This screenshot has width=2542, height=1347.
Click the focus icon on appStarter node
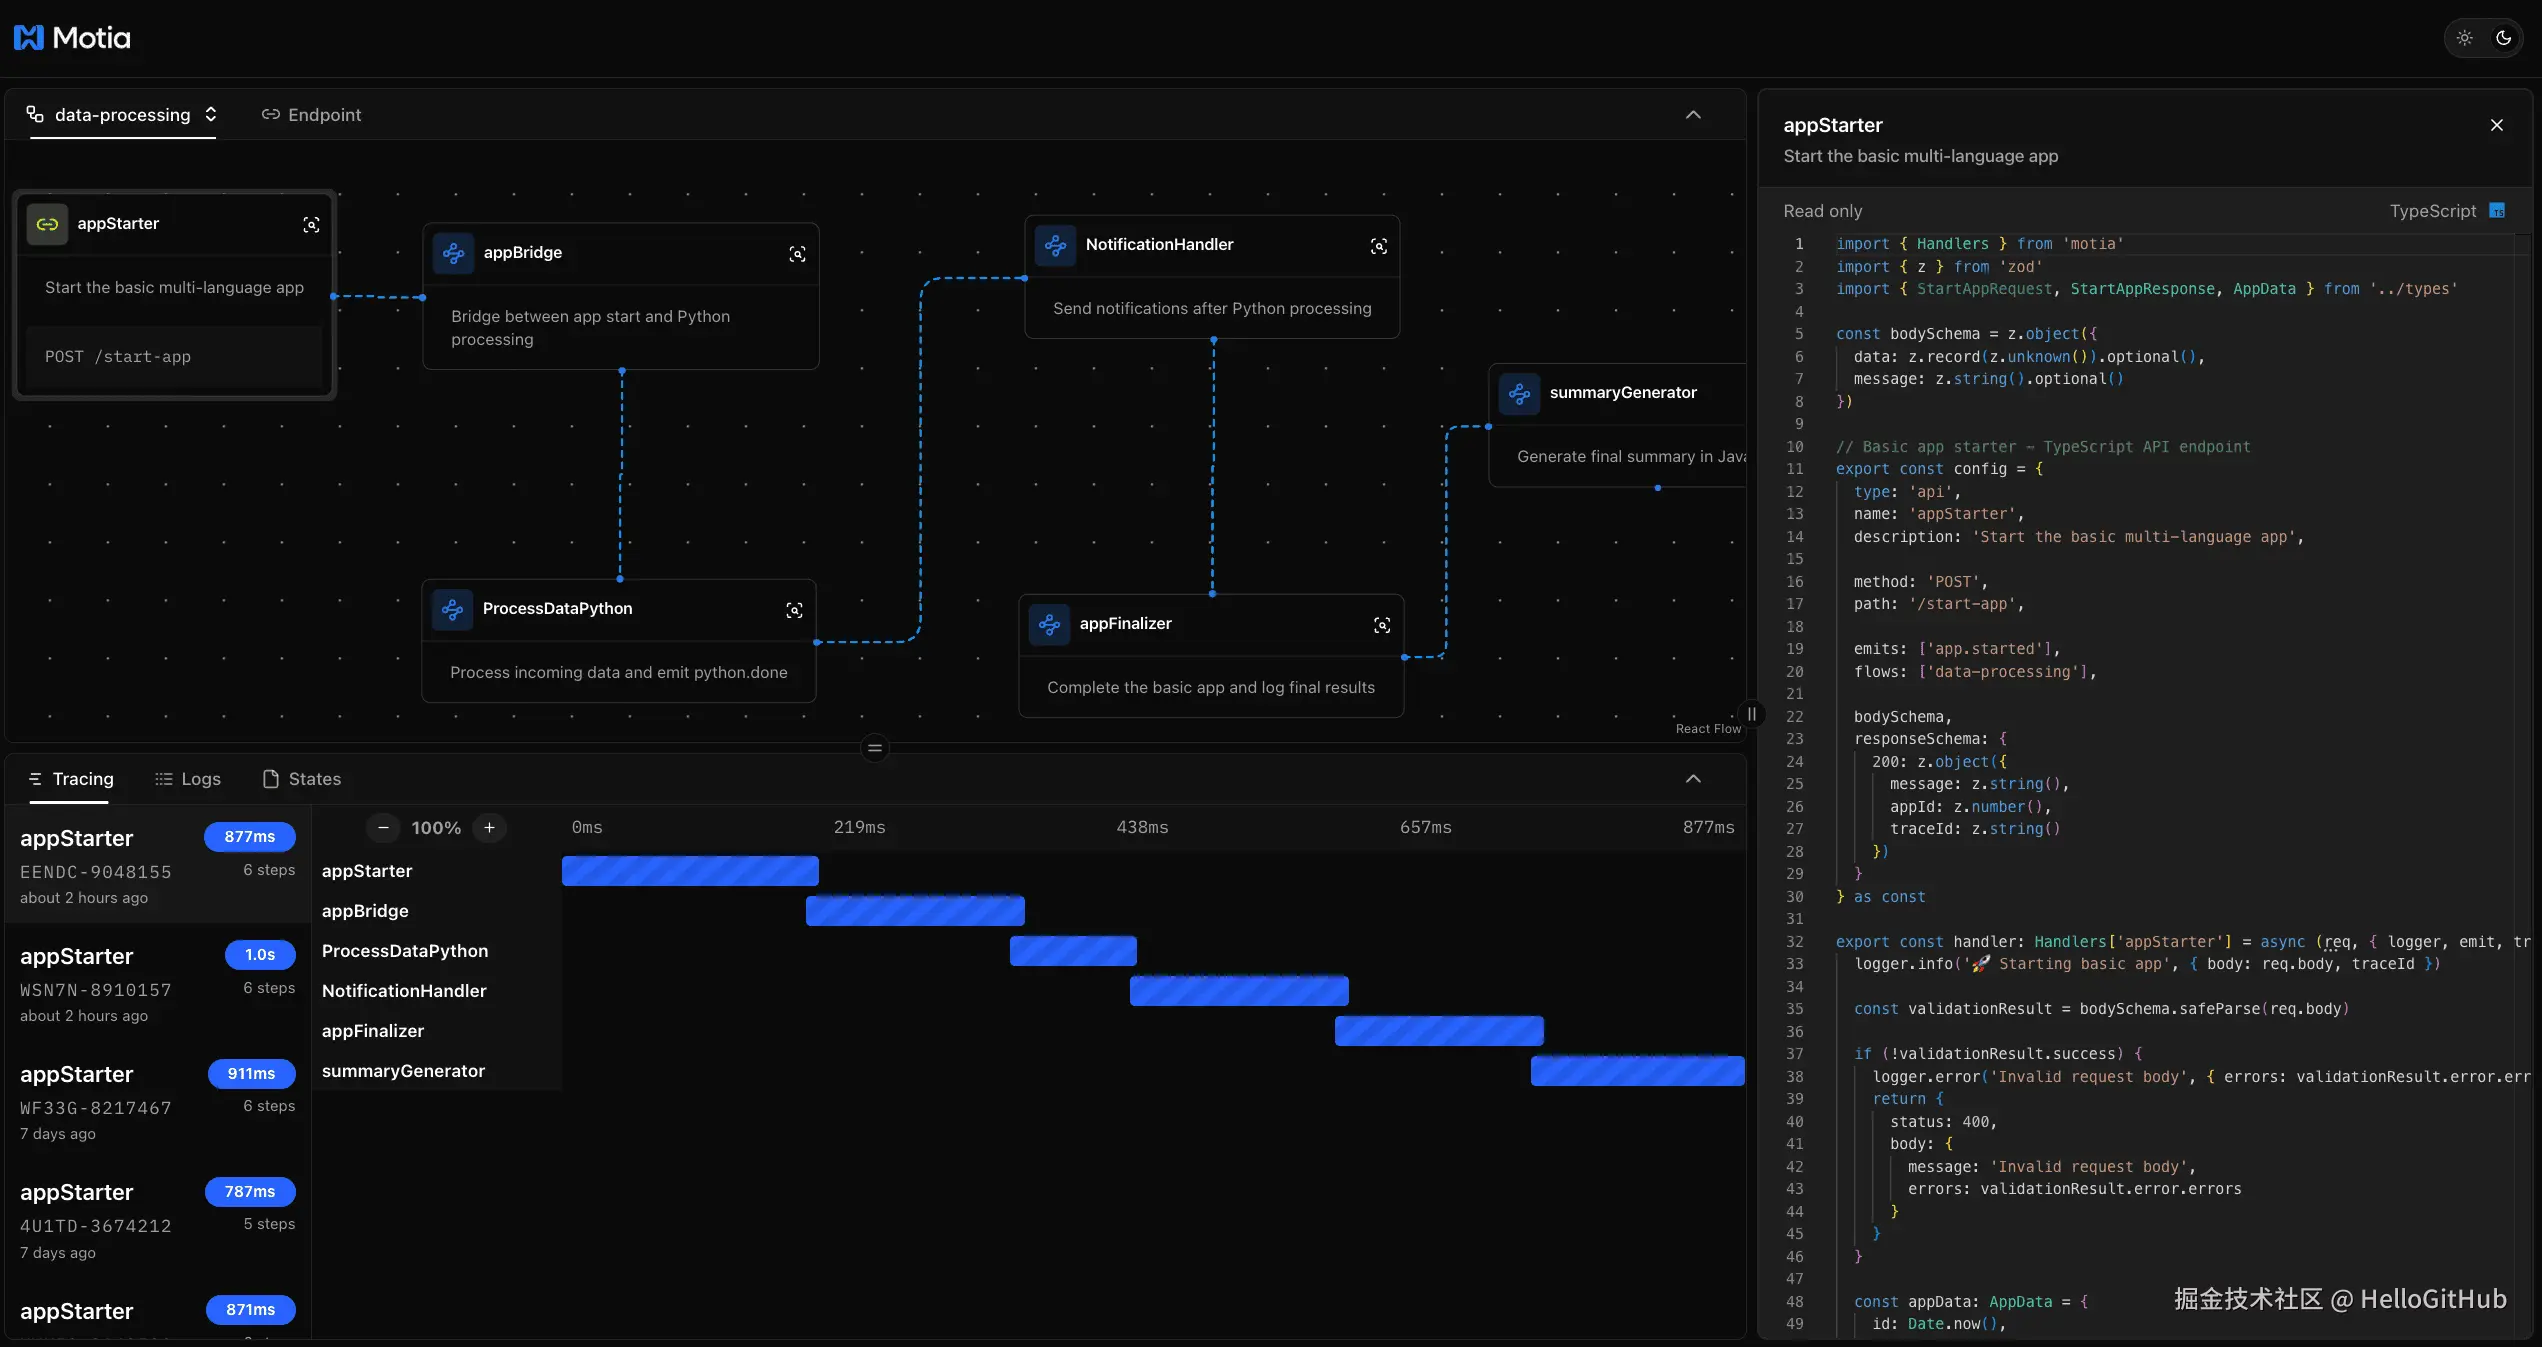(311, 225)
